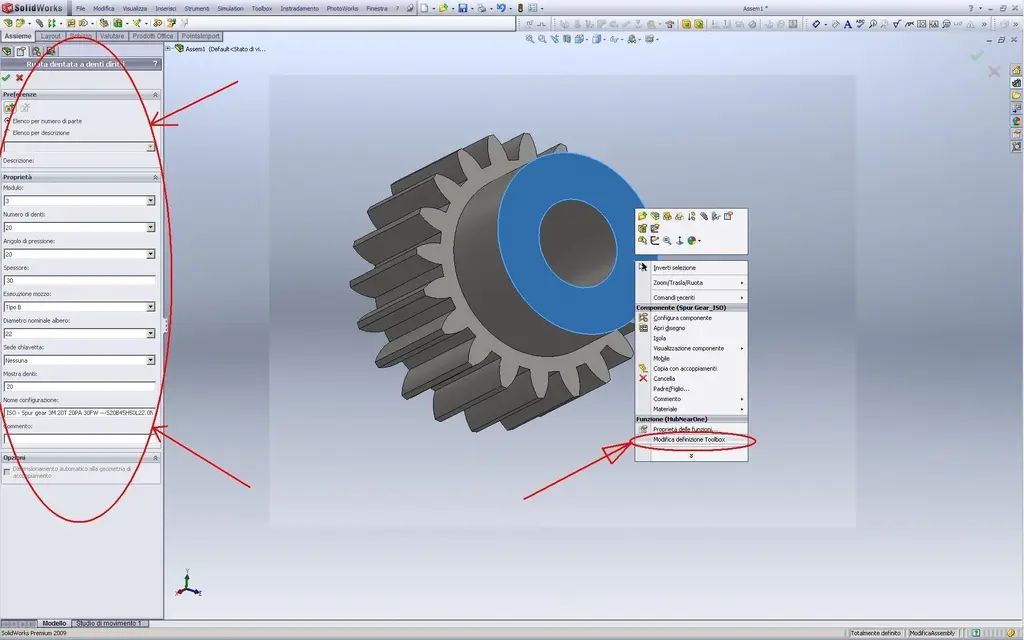Switch to the Modello bottom tab

[54, 623]
